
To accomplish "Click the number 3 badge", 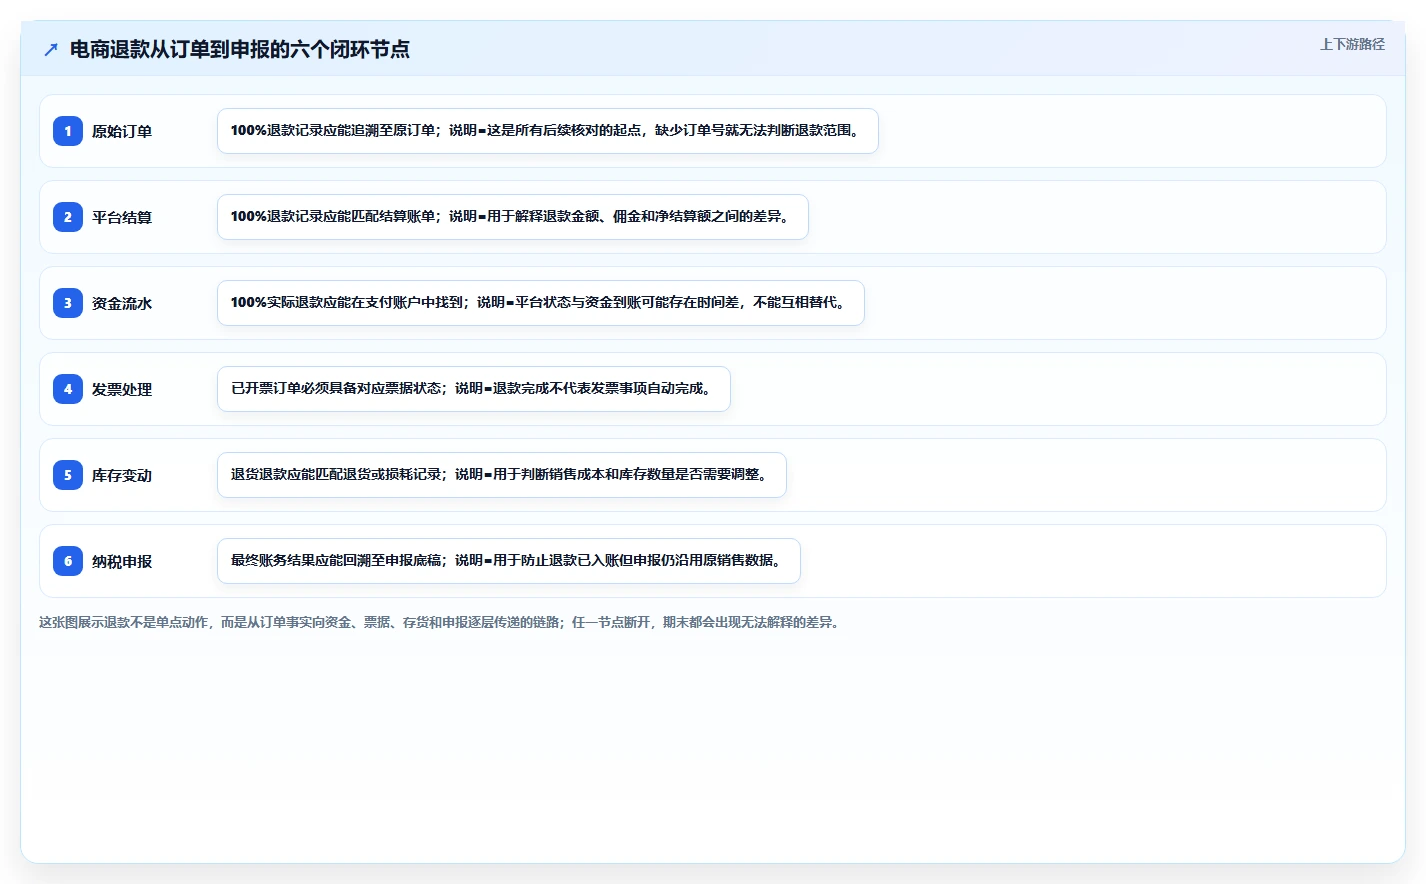I will click(x=68, y=303).
